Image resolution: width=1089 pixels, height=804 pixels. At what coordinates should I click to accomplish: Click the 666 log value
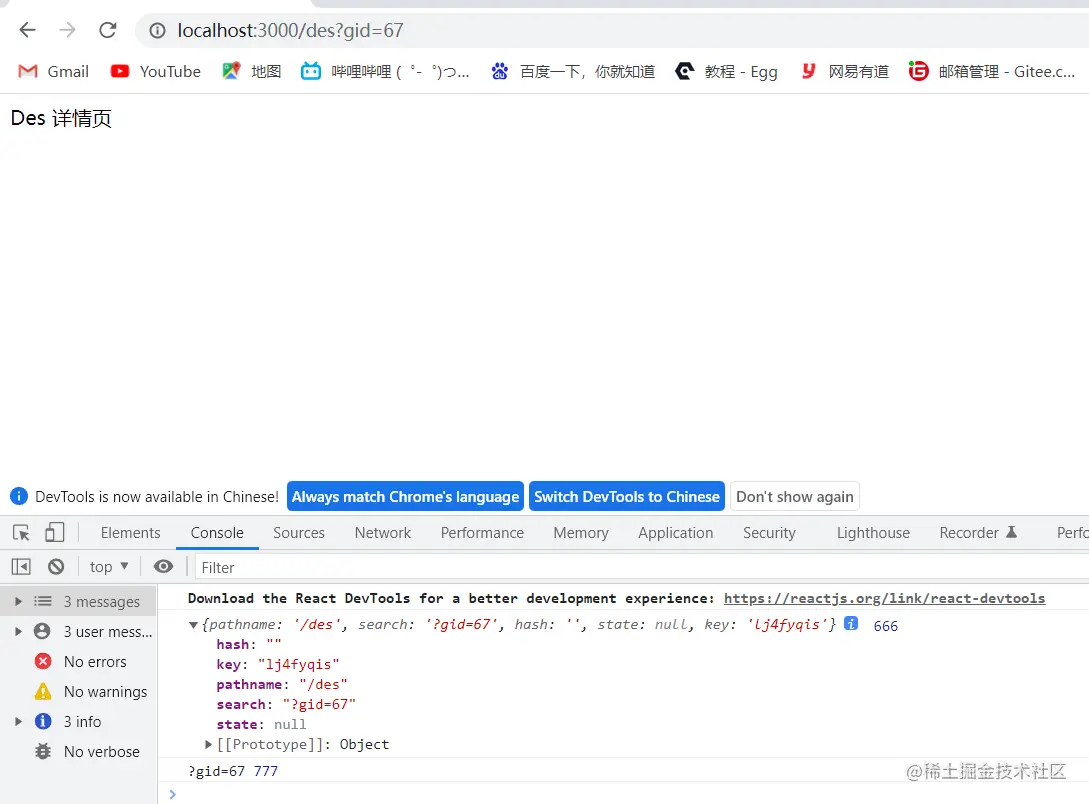pos(886,626)
